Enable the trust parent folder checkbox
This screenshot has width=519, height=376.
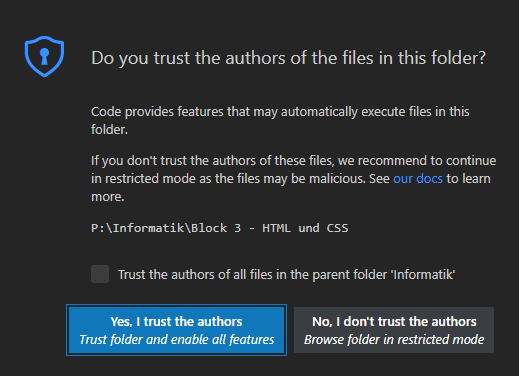pos(100,274)
